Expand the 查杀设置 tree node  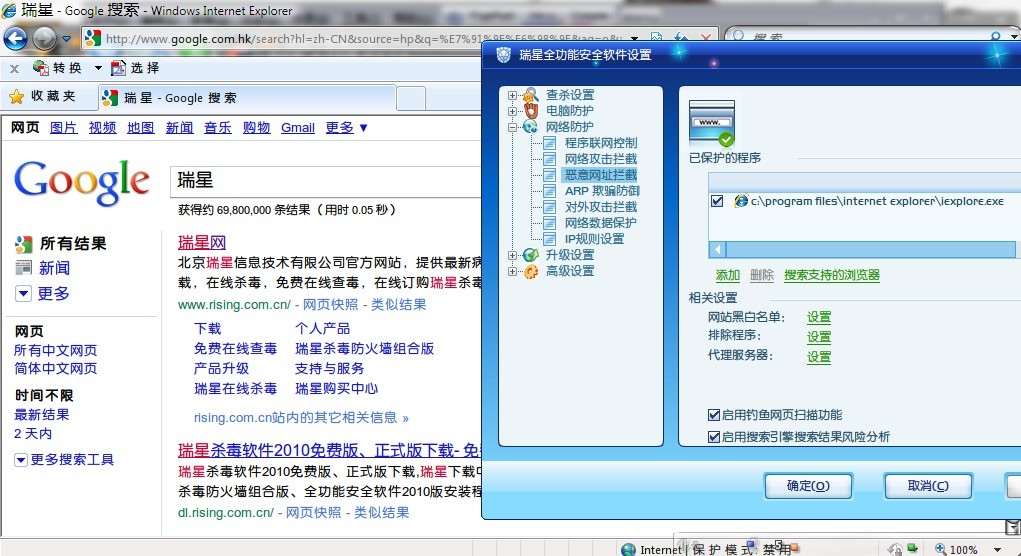(x=512, y=95)
